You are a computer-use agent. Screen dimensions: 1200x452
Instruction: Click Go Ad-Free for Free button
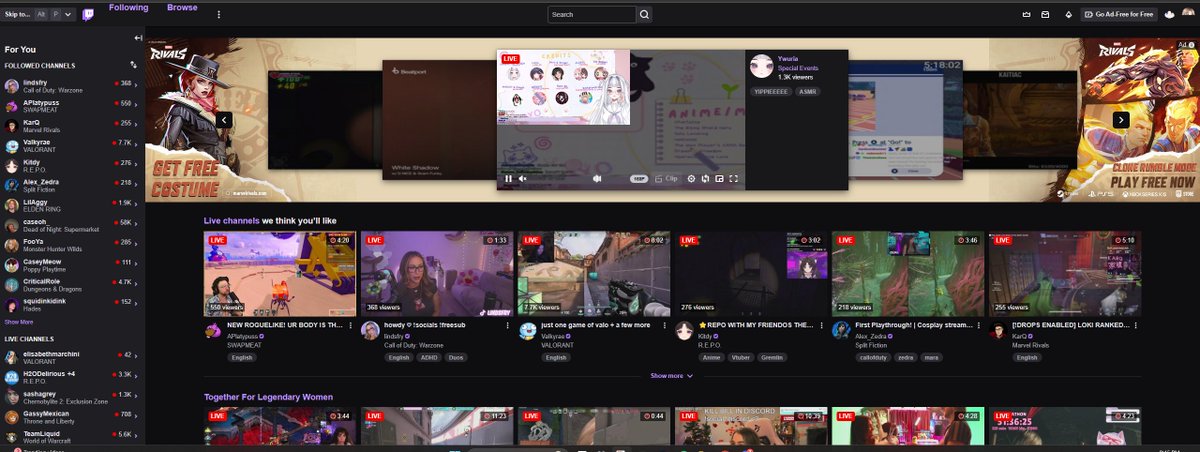[1119, 15]
